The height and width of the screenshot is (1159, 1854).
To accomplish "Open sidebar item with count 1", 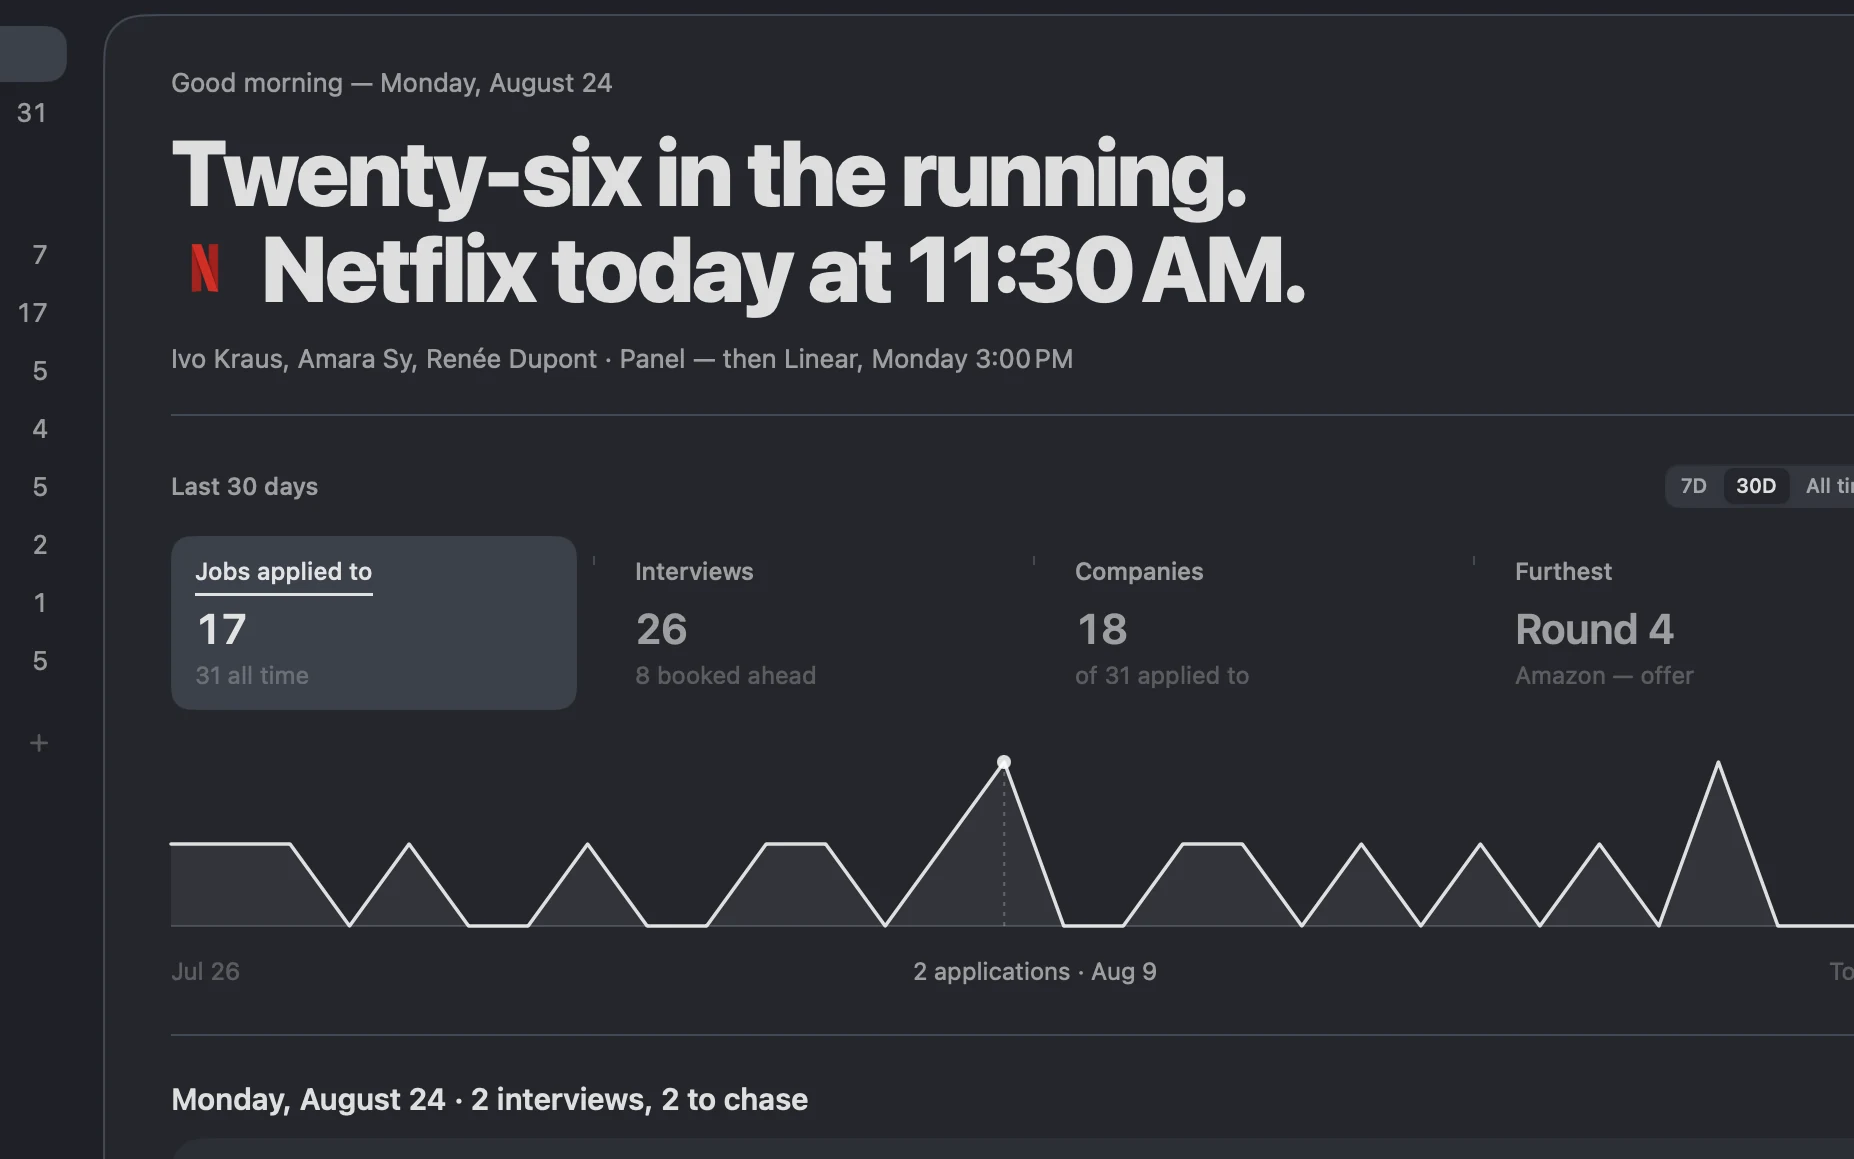I will pos(40,603).
